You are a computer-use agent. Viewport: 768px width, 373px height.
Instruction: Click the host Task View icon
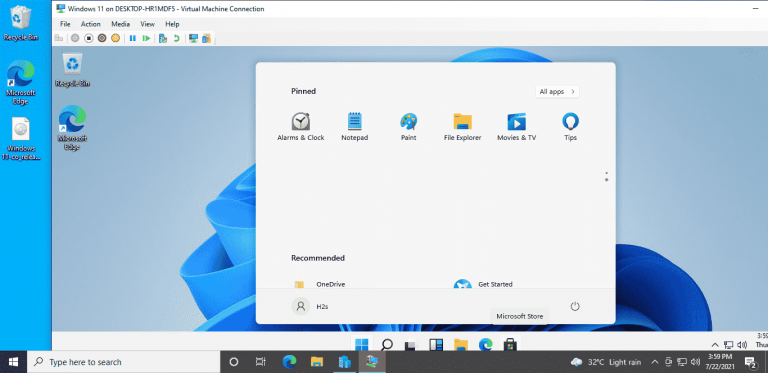coord(261,362)
